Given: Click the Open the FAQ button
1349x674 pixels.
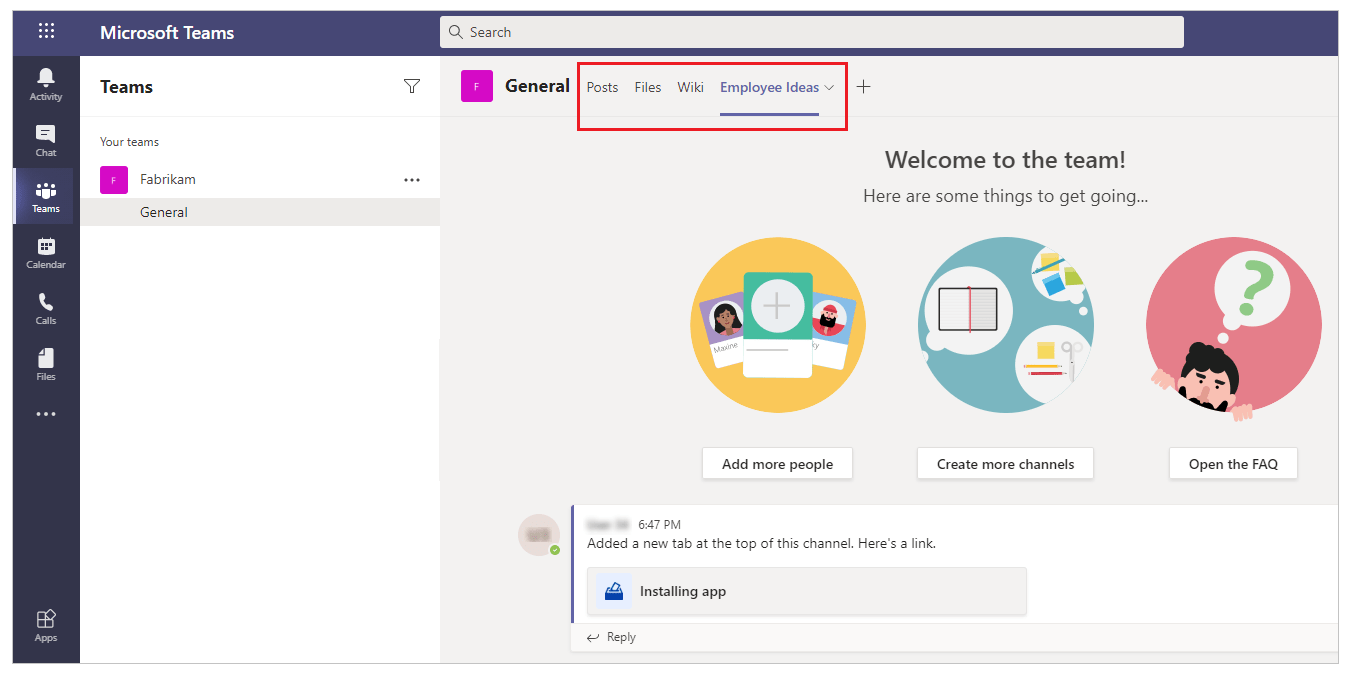Looking at the screenshot, I should (1233, 464).
